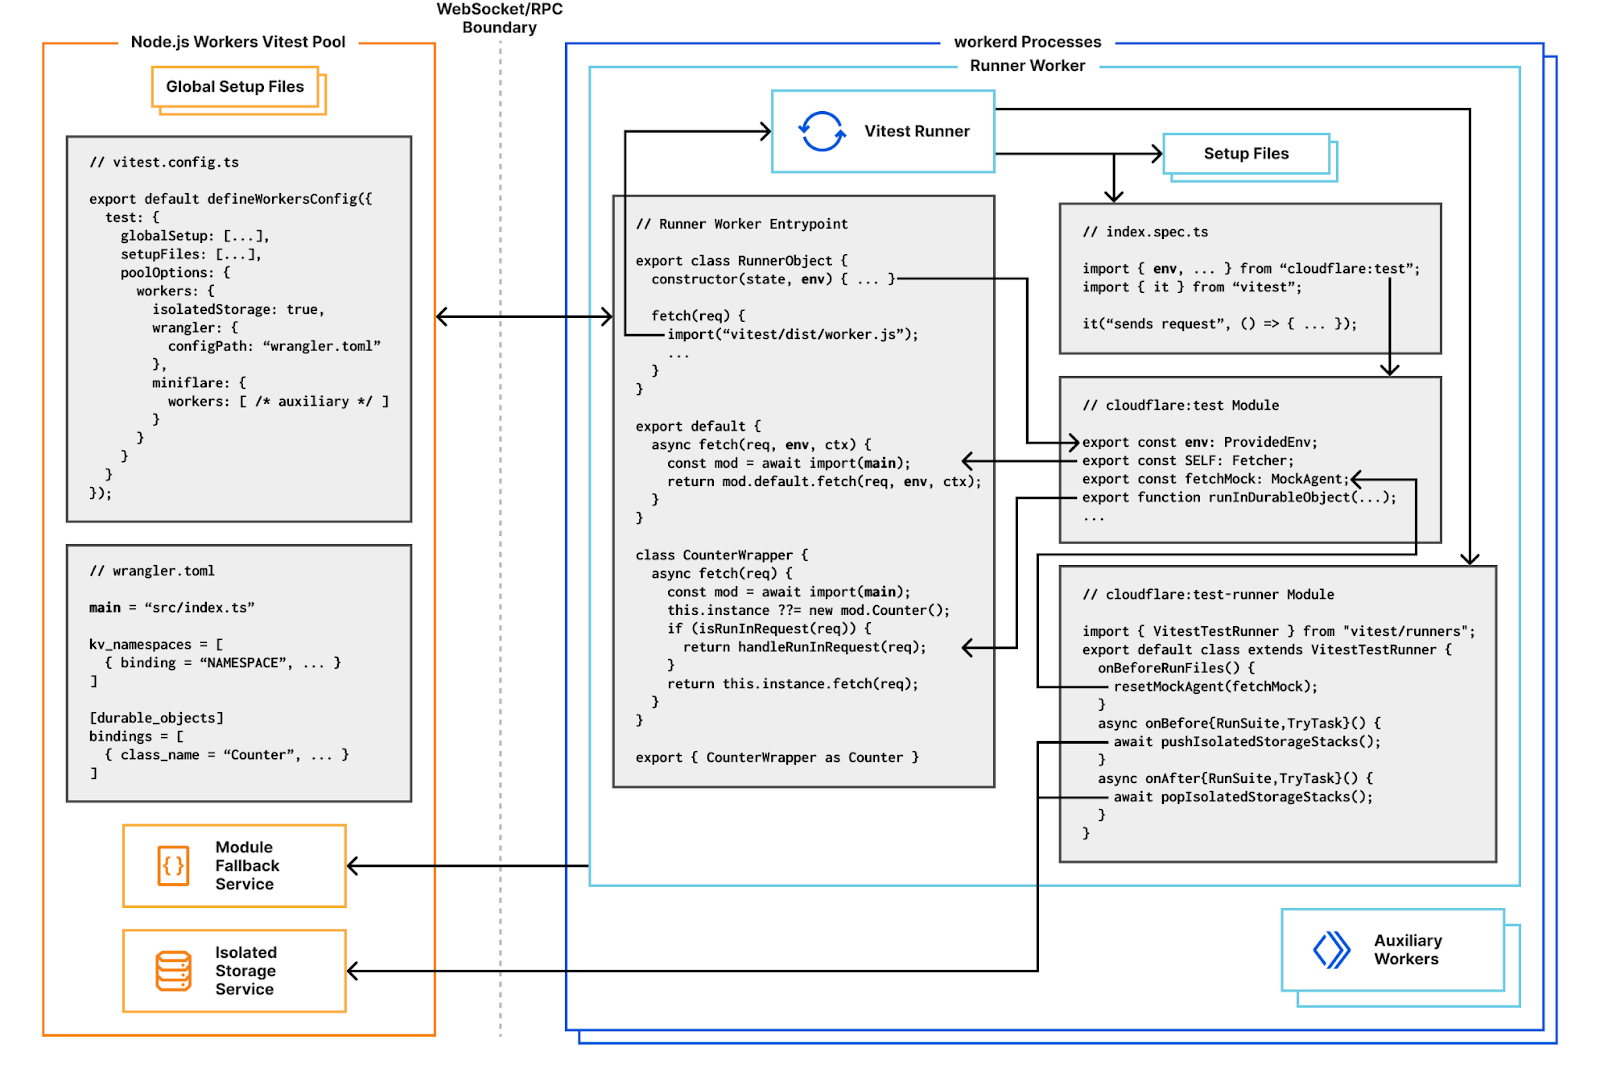The height and width of the screenshot is (1087, 1600).
Task: Click the 'poolOptions: {' line
Action: coord(175,272)
